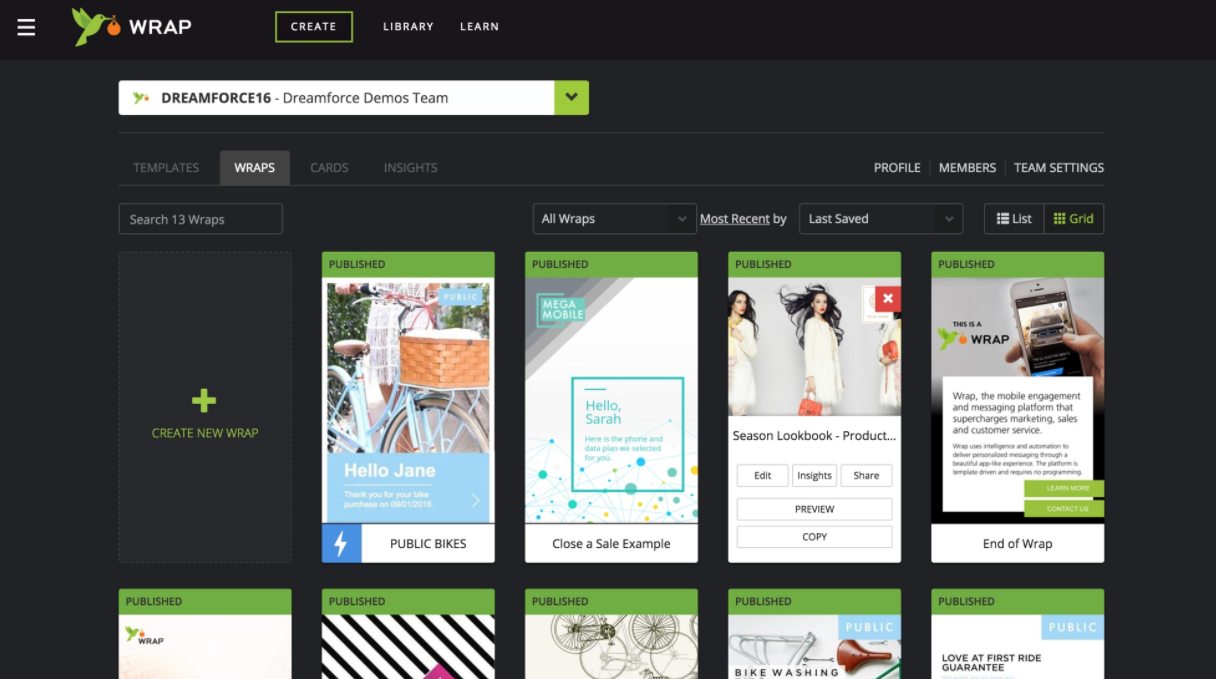This screenshot has width=1216, height=679.
Task: Click the Season Lookbook - Product title
Action: click(814, 436)
